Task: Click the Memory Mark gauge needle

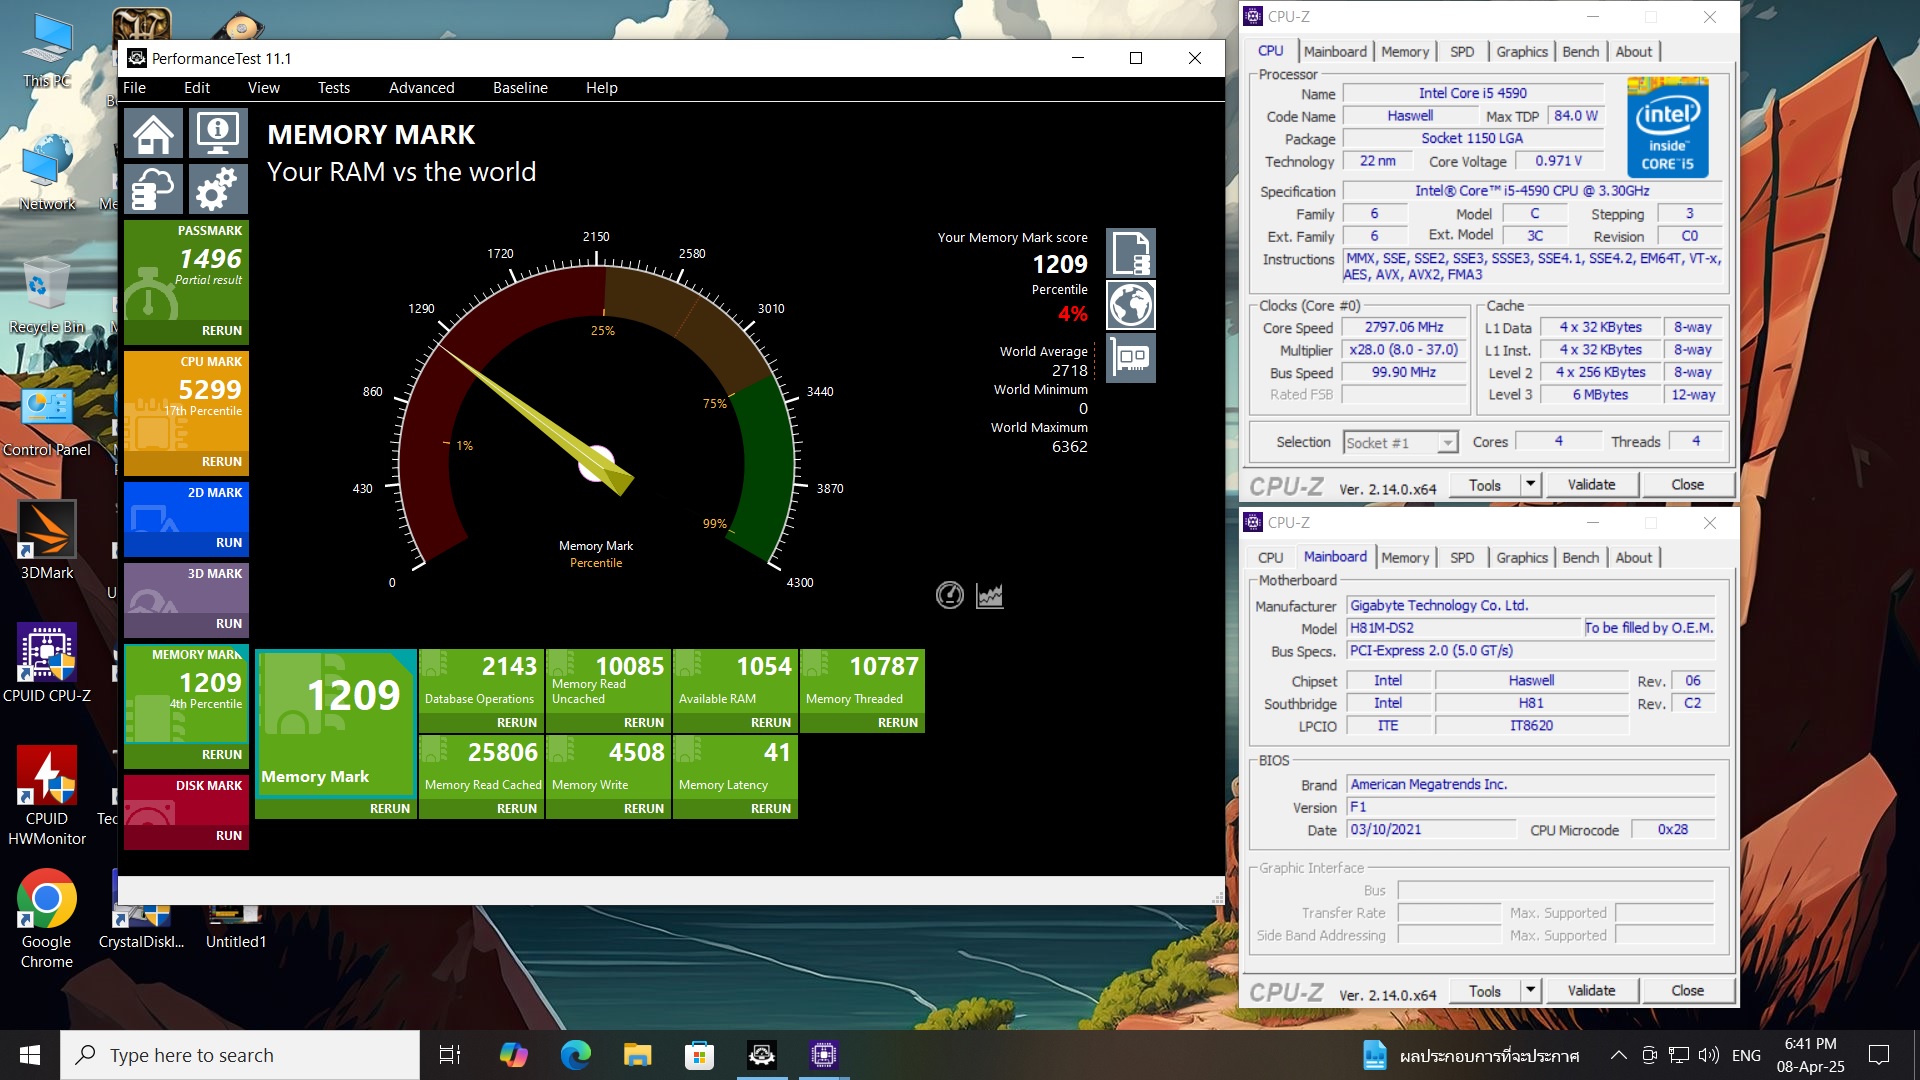Action: 534,418
